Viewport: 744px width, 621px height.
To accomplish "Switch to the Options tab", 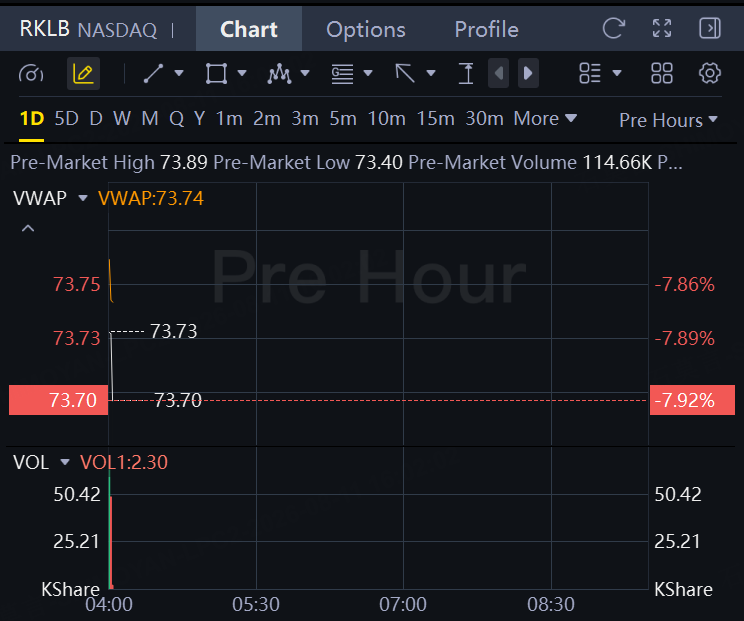I will (366, 29).
